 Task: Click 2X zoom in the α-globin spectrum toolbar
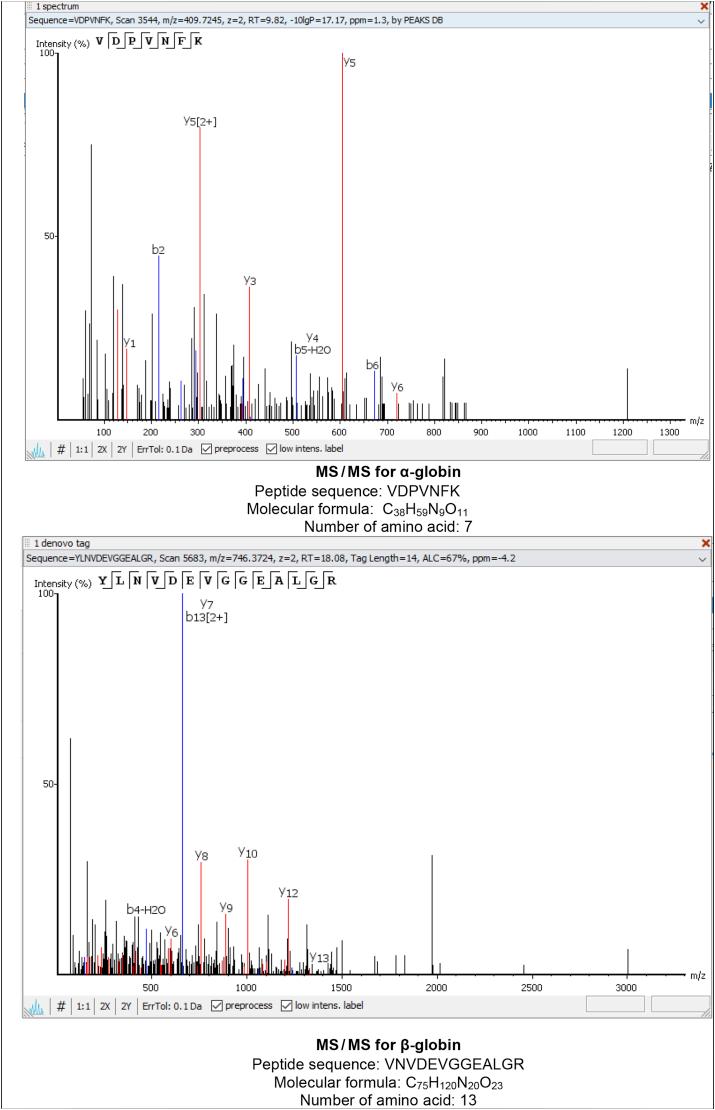pyautogui.click(x=102, y=450)
